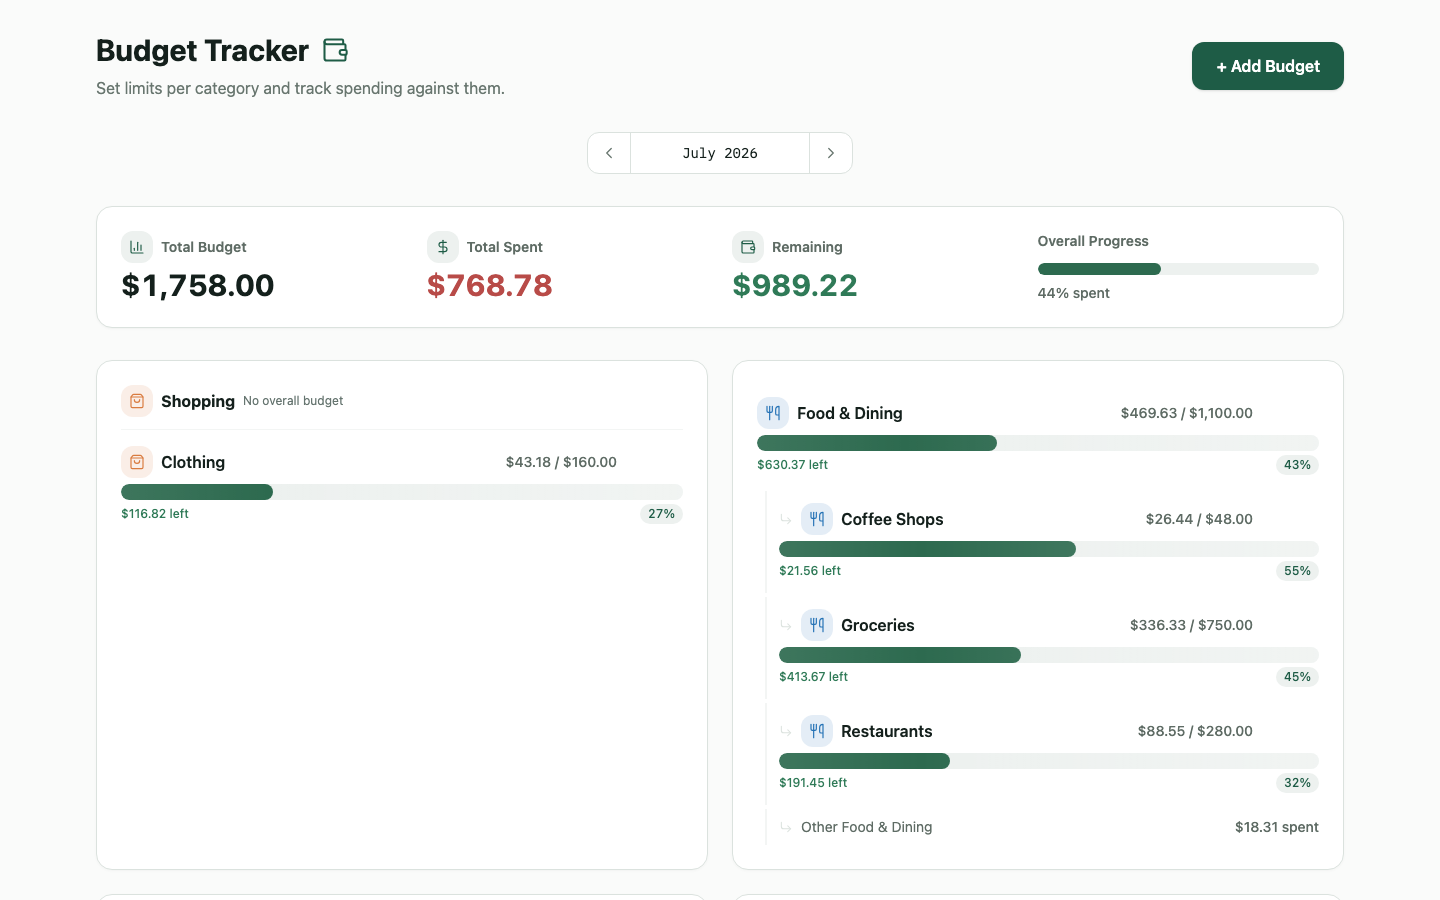Click the 27% badge for Clothing
This screenshot has width=1440, height=900.
click(661, 514)
